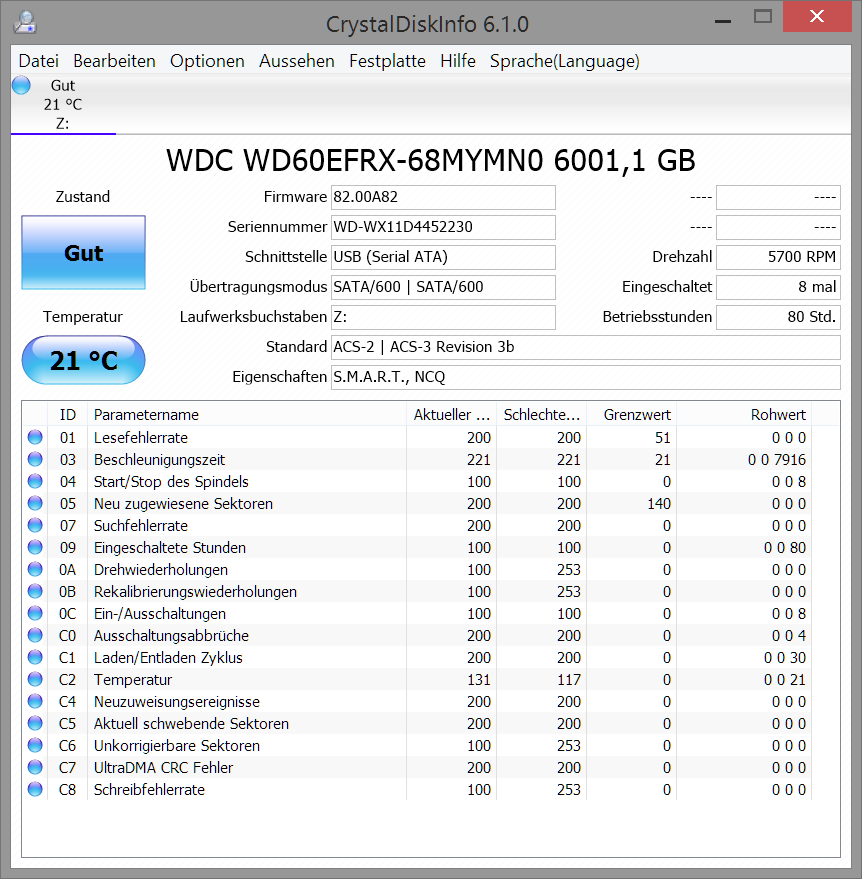Click status orb of Rekalibrierungswiederholungen row
Image resolution: width=862 pixels, height=879 pixels.
click(x=35, y=591)
